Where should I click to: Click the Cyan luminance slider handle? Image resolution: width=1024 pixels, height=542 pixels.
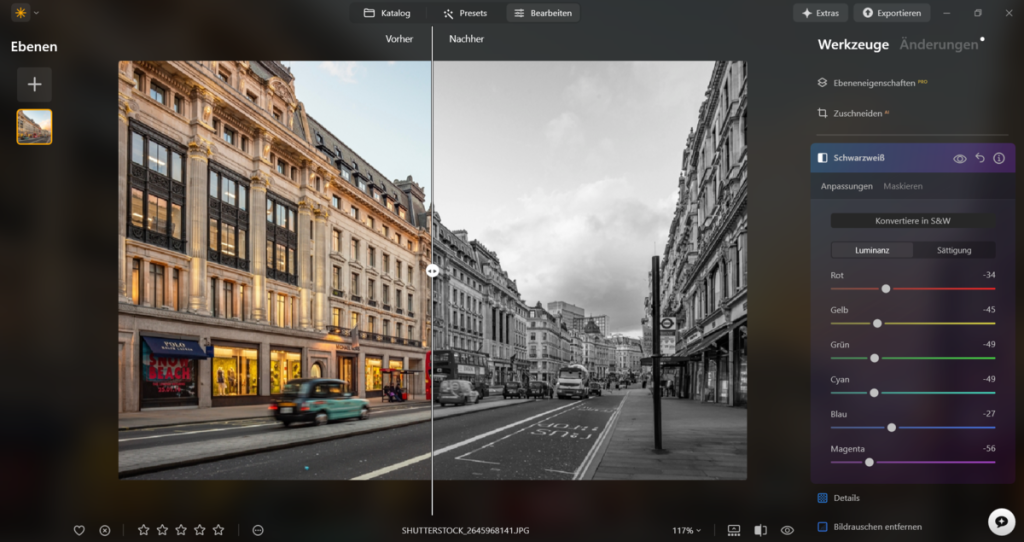pyautogui.click(x=874, y=392)
